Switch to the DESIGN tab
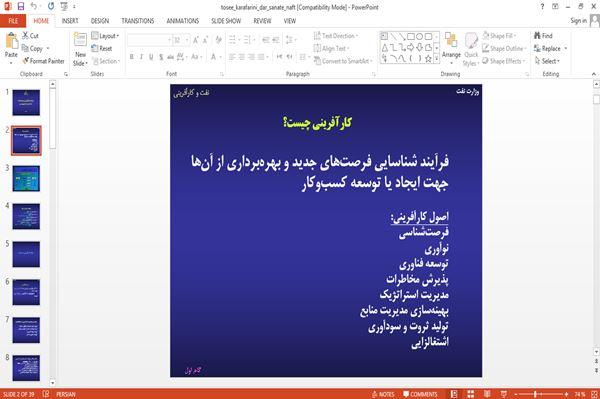The height and width of the screenshot is (399, 600). [x=99, y=21]
